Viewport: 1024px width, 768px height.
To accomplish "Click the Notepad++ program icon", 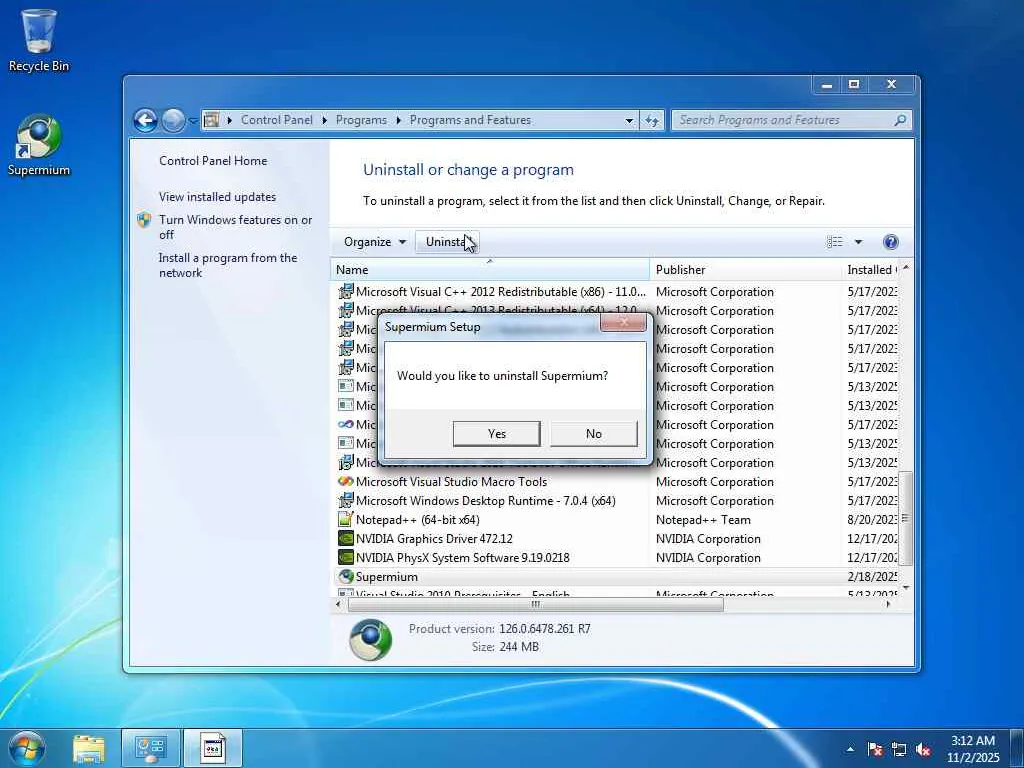I will (x=345, y=520).
